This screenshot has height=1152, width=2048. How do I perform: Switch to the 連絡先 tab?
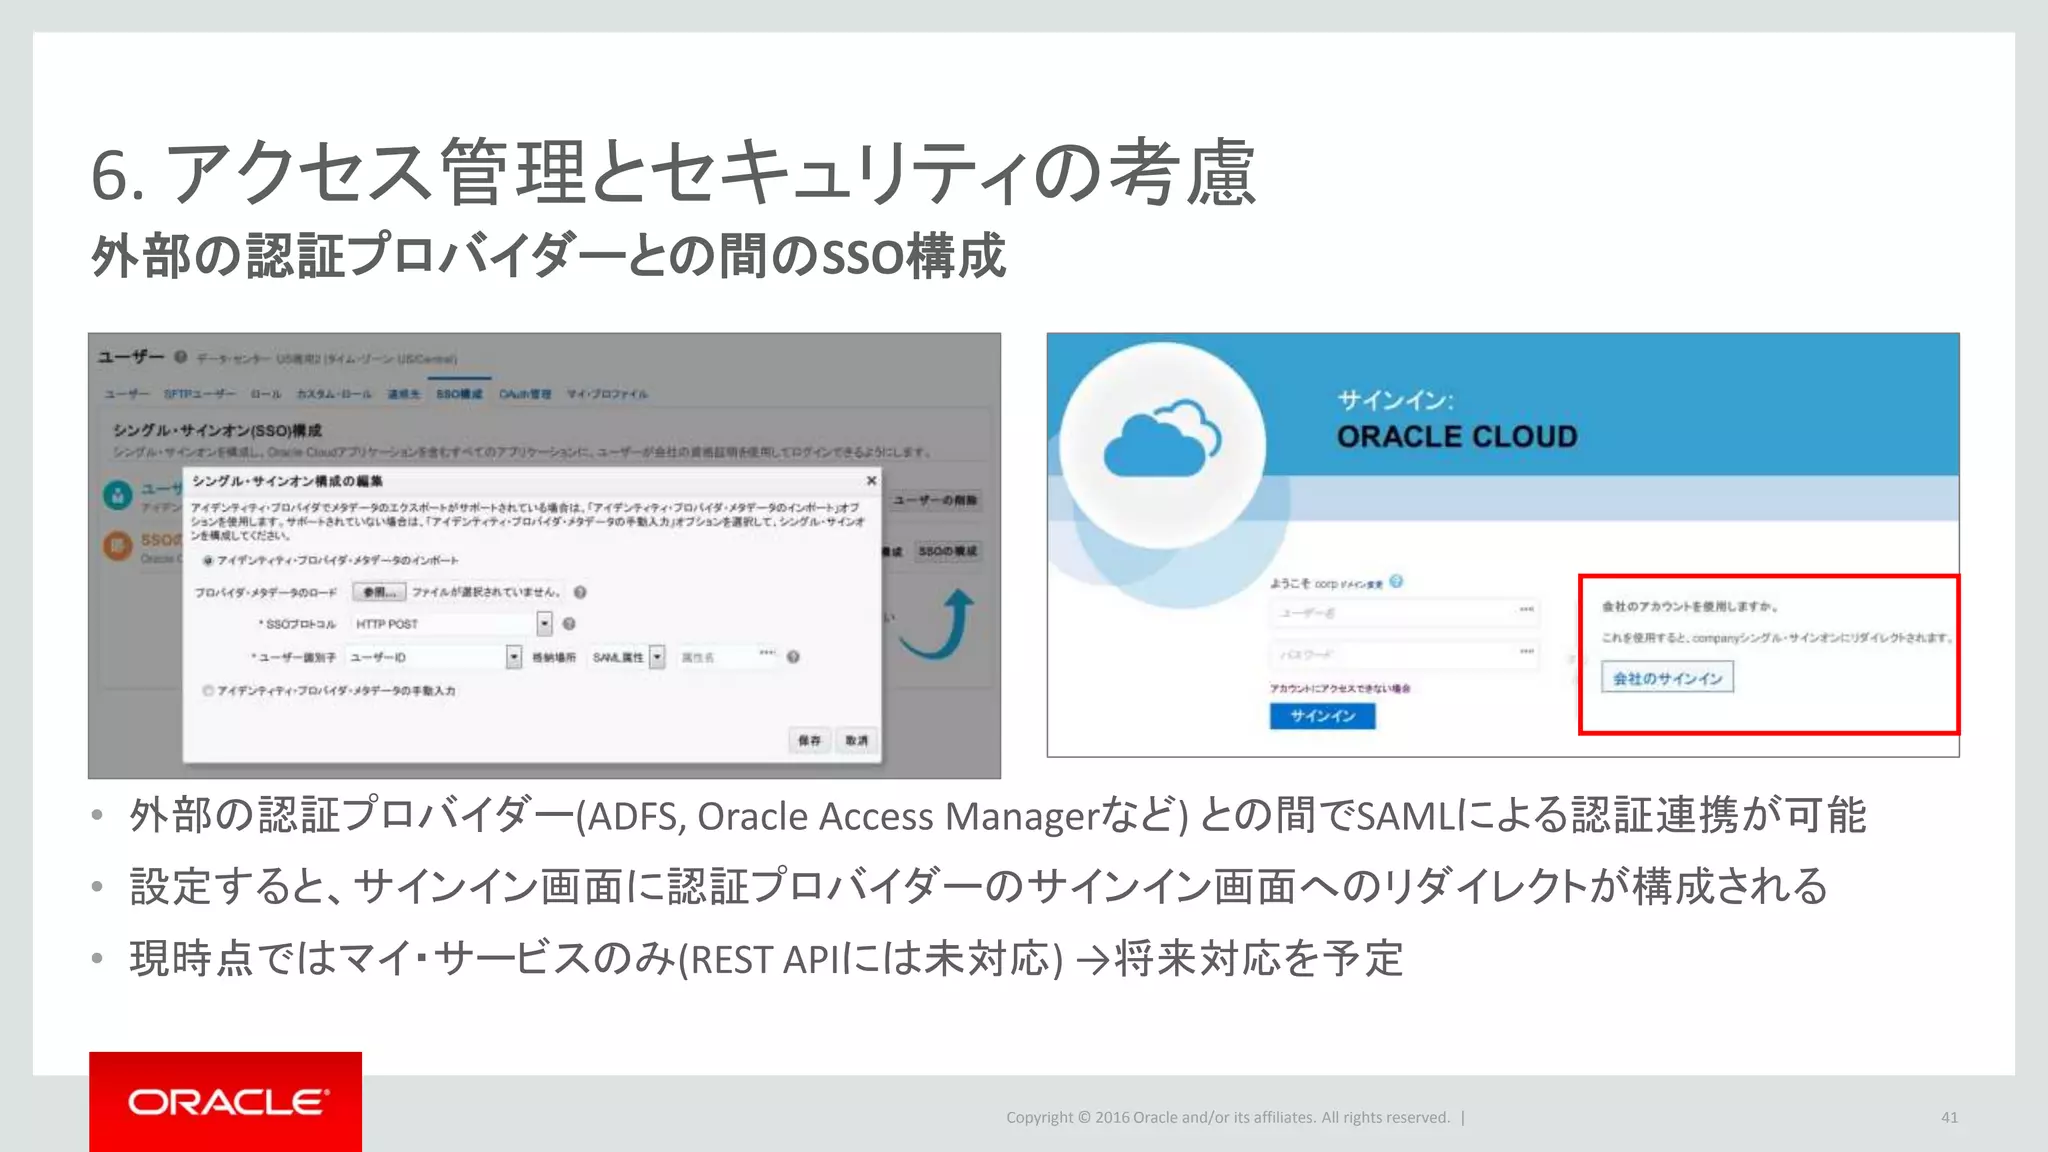[404, 394]
